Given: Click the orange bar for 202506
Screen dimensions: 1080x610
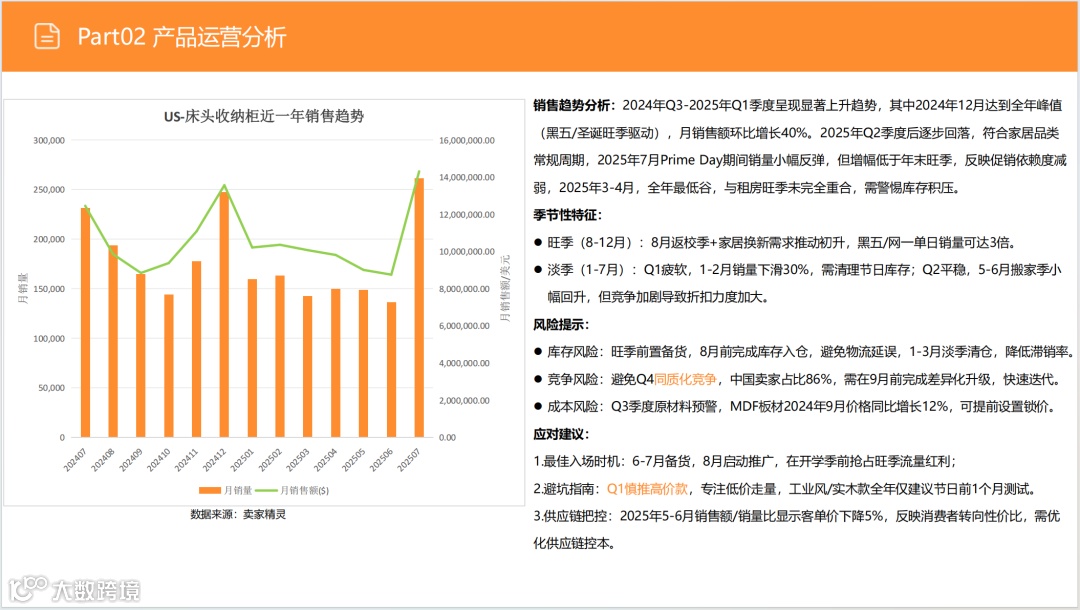Looking at the screenshot, I should click(391, 370).
